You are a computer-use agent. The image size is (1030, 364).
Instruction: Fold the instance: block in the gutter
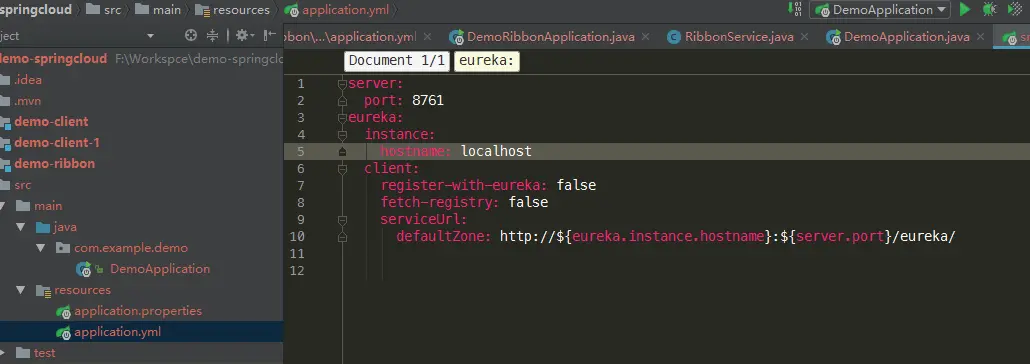[342, 135]
